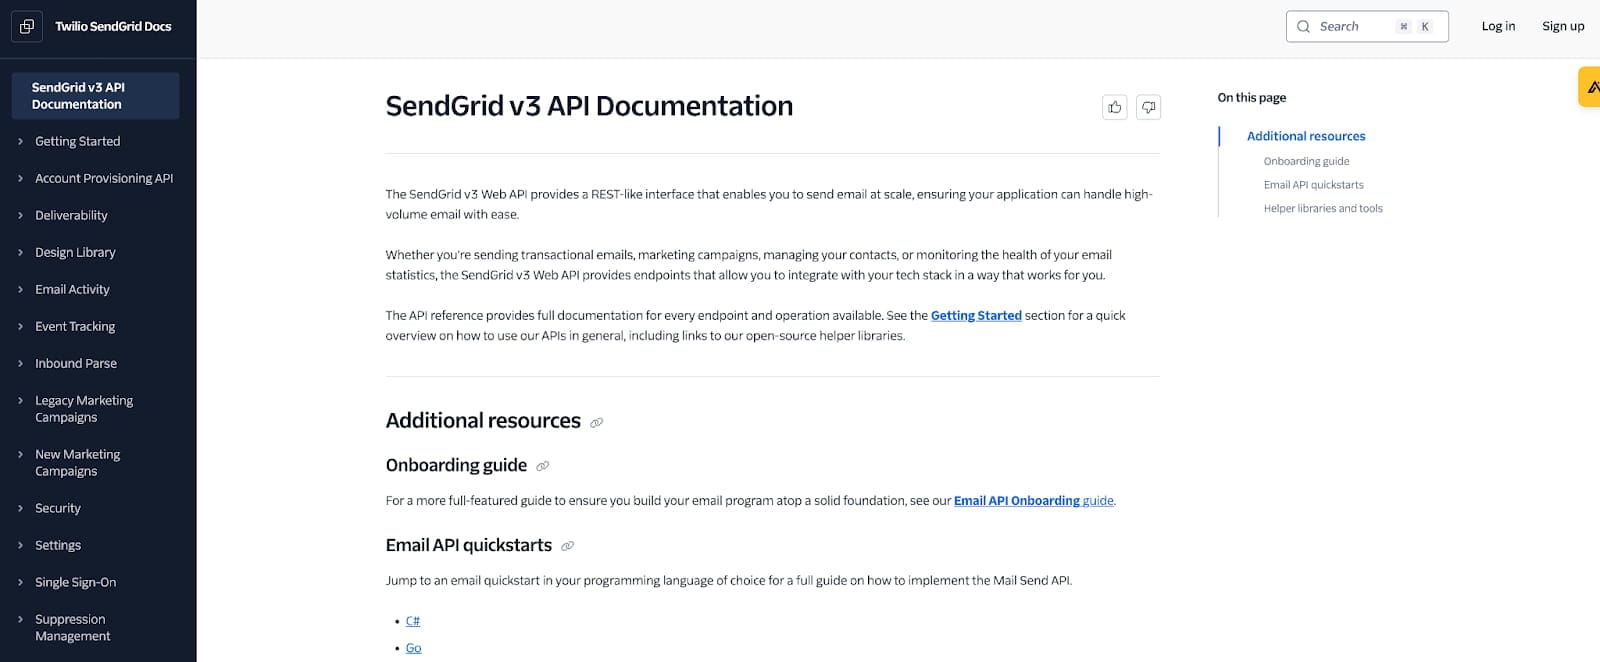Expand the Email Activity chevron
1600x662 pixels.
(x=20, y=290)
